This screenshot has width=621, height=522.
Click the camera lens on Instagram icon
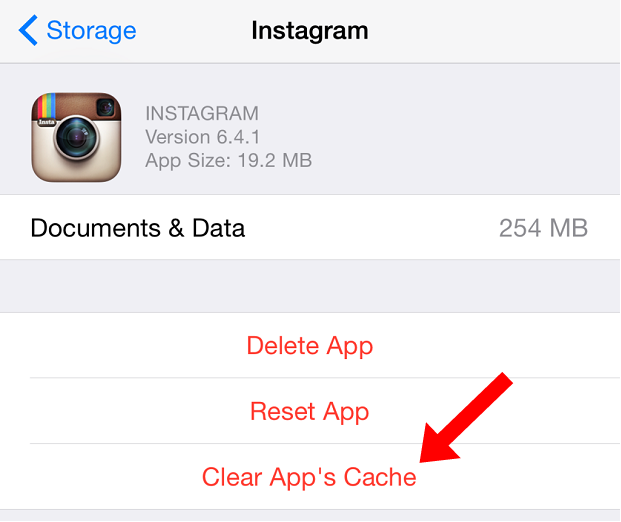(76, 137)
